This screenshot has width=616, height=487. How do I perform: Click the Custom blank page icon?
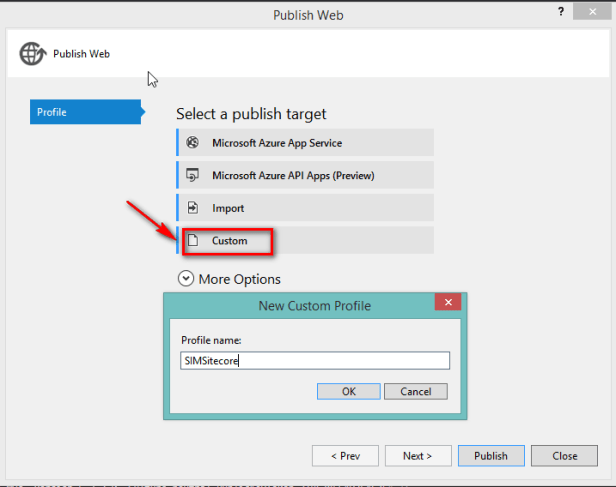point(192,240)
